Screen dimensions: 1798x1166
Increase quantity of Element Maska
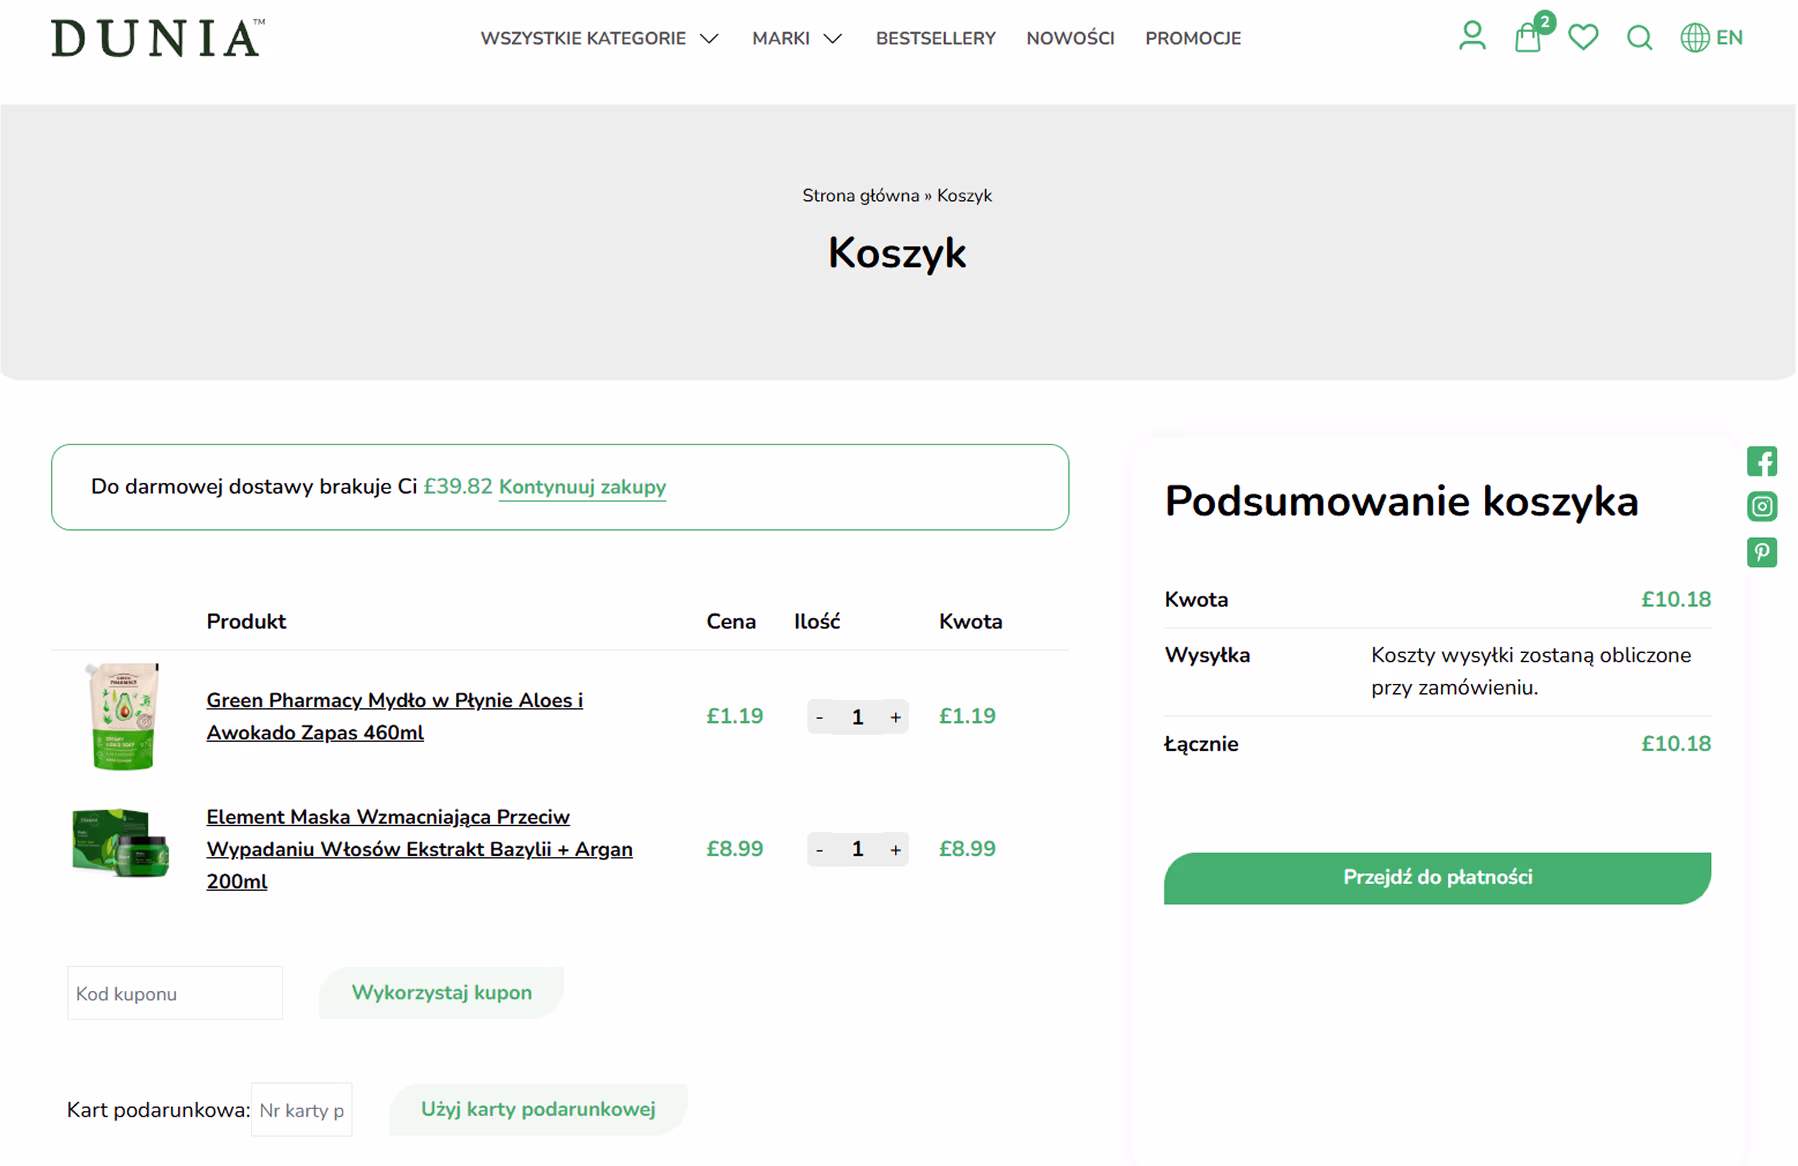[895, 849]
